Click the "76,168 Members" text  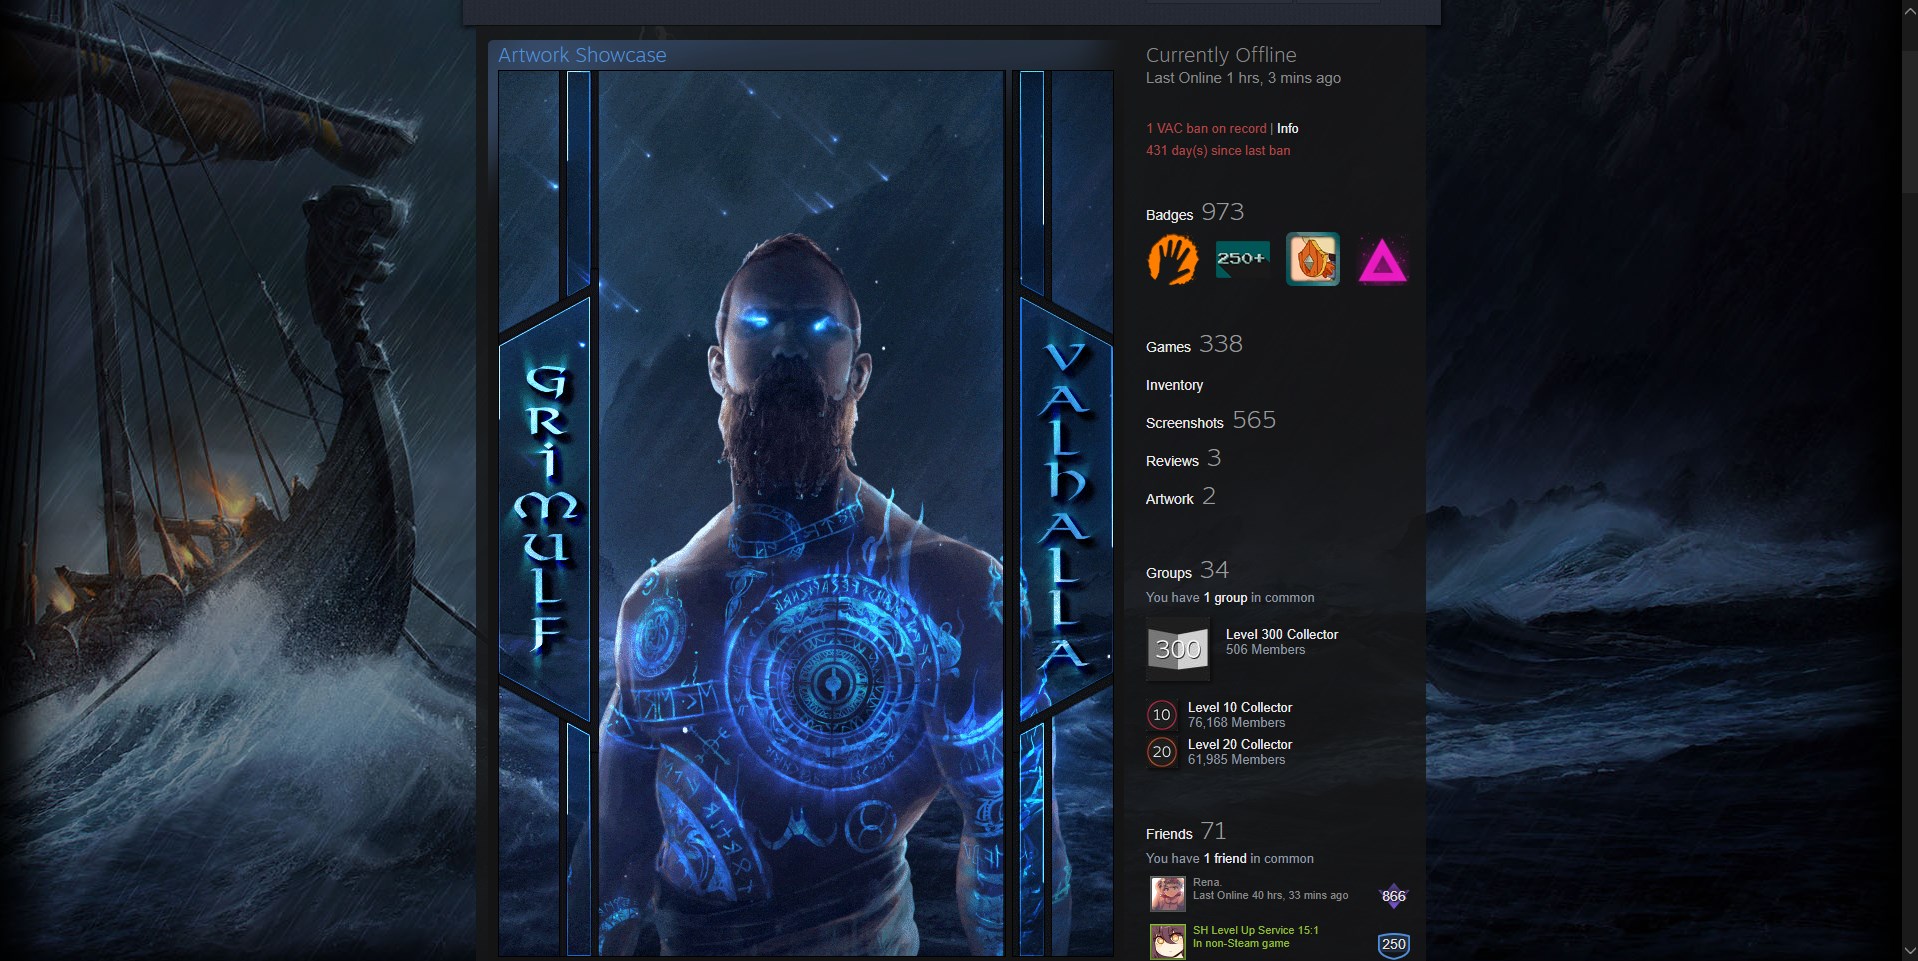pyautogui.click(x=1236, y=722)
